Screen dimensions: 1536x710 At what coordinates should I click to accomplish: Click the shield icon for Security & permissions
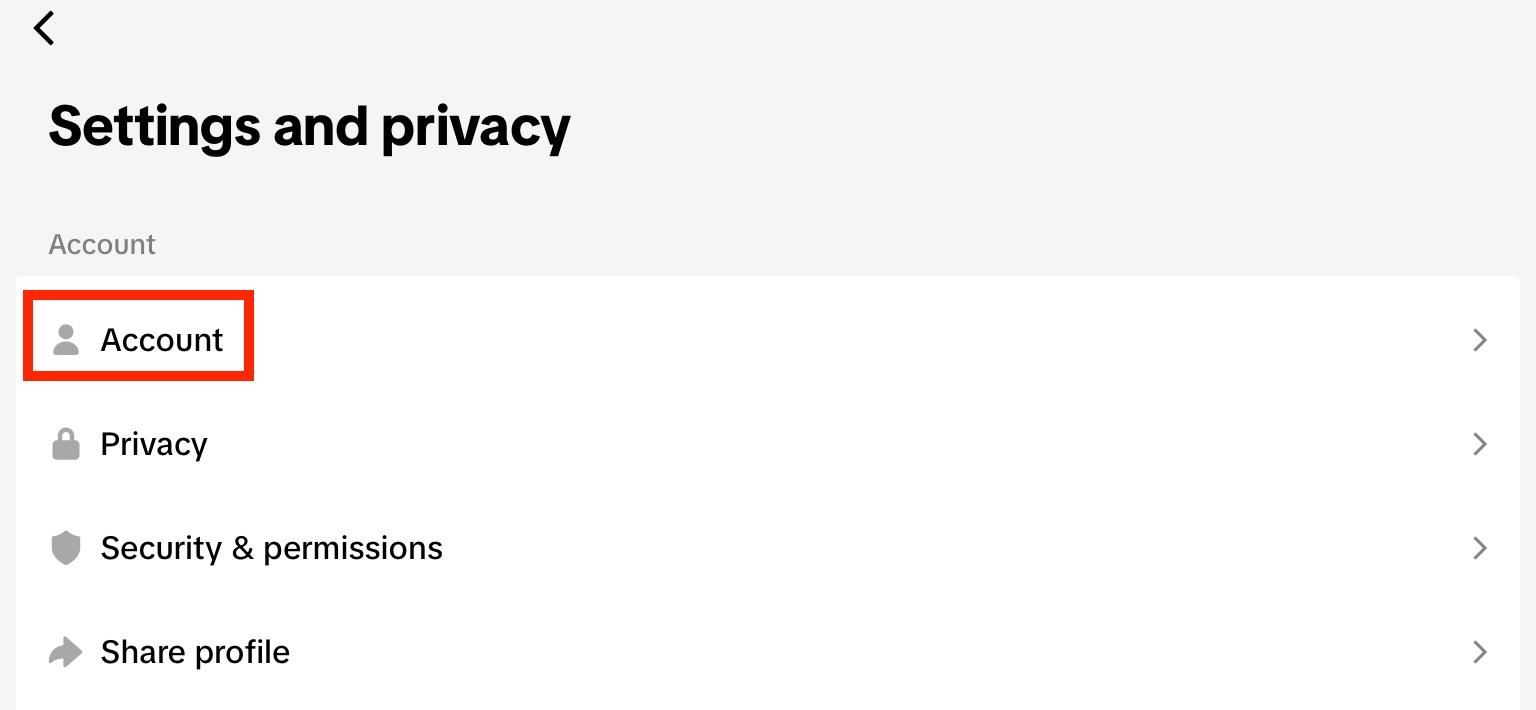click(x=66, y=548)
